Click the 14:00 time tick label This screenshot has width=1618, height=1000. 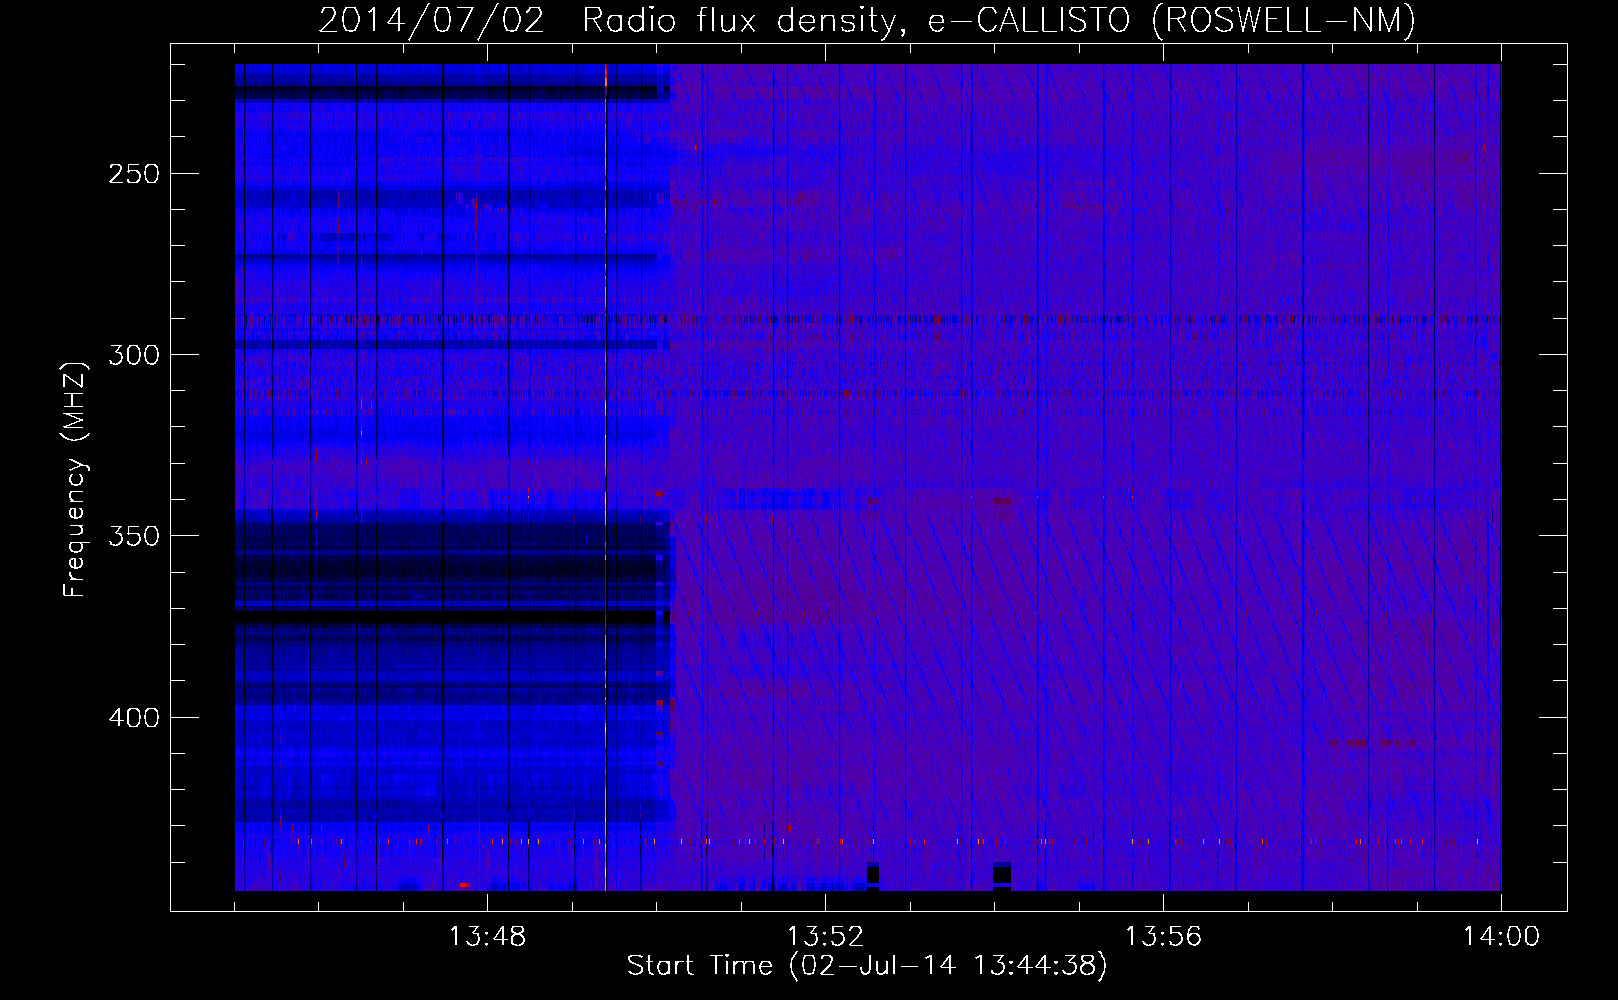click(1501, 937)
